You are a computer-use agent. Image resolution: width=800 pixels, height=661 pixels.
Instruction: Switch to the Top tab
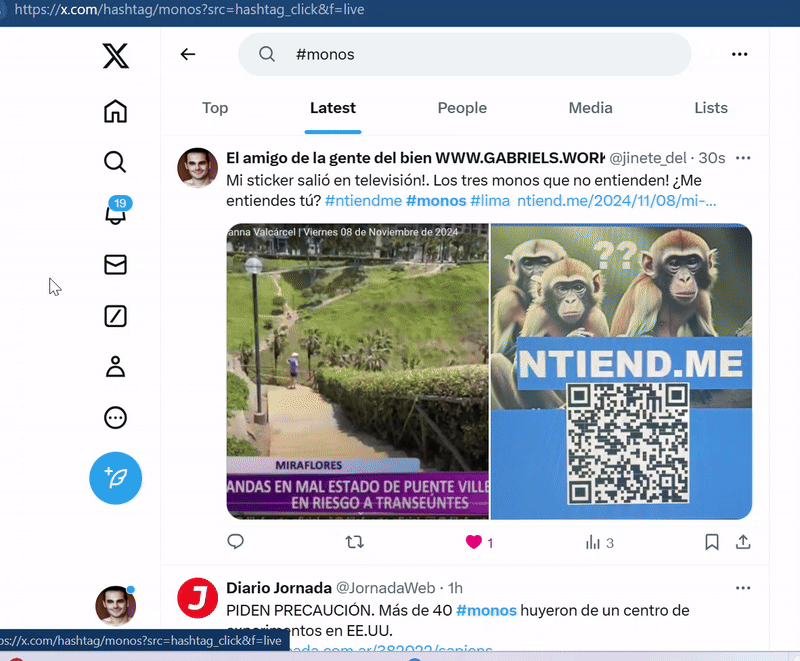pos(215,108)
